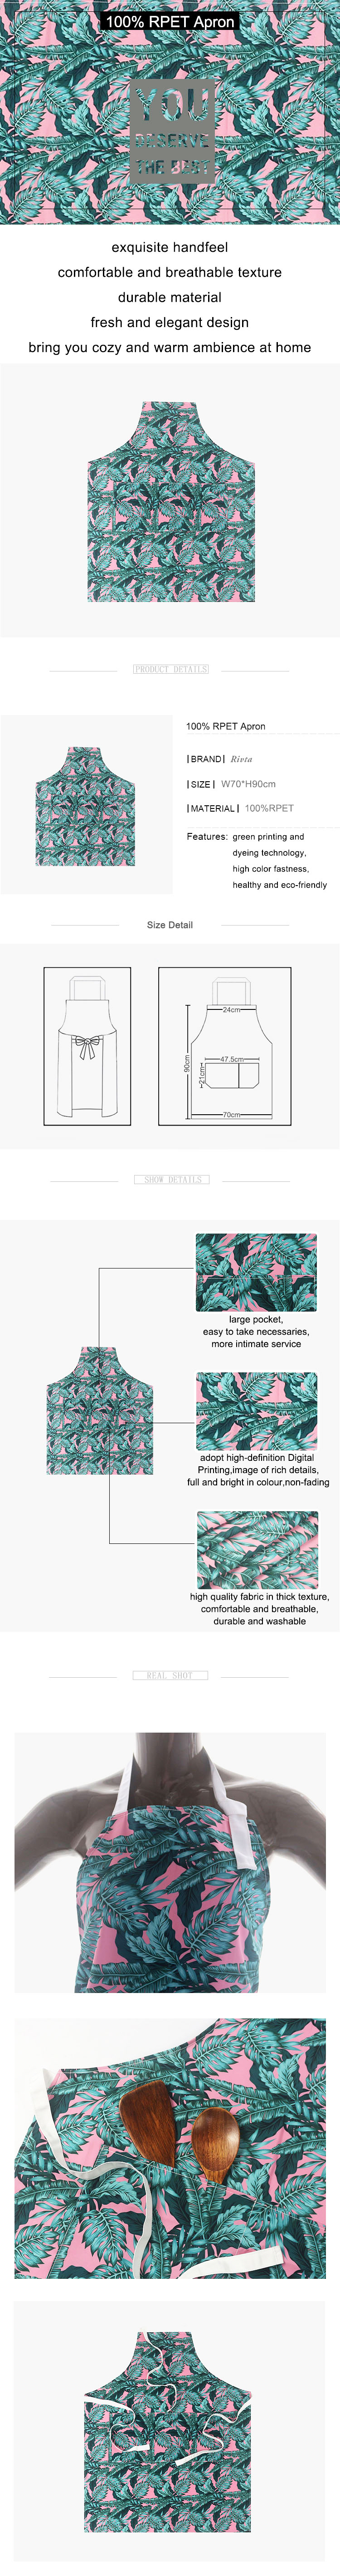
Task: Click the Size Detail heading
Action: 170,925
